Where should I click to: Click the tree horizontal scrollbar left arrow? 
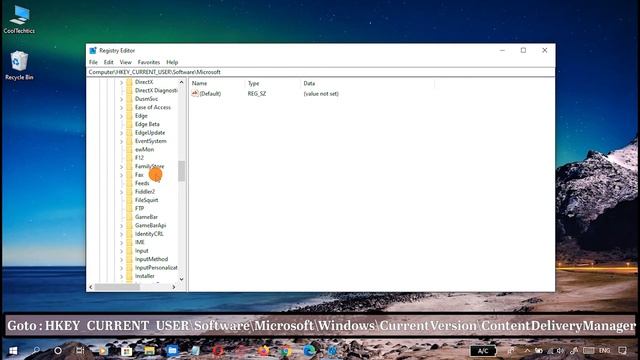tap(91, 287)
